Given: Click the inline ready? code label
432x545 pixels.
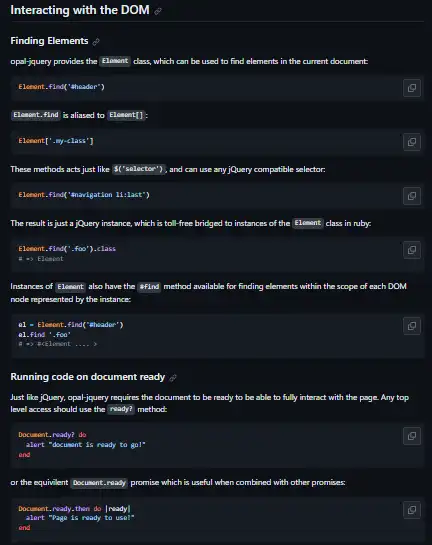Looking at the screenshot, I should point(121,409).
